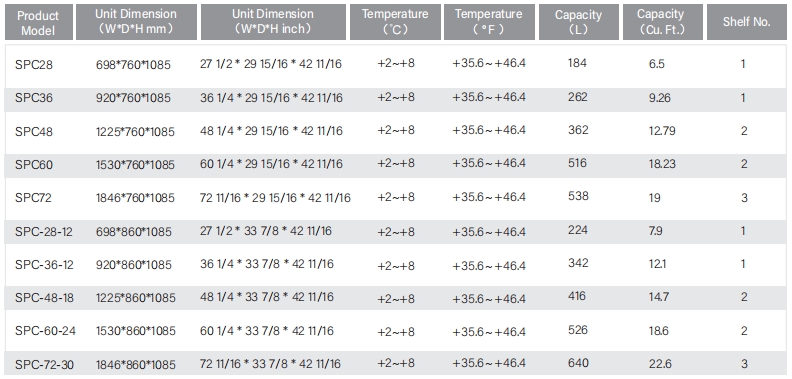The width and height of the screenshot is (792, 379).
Task: Select the SPC36 model name
Action: click(34, 98)
